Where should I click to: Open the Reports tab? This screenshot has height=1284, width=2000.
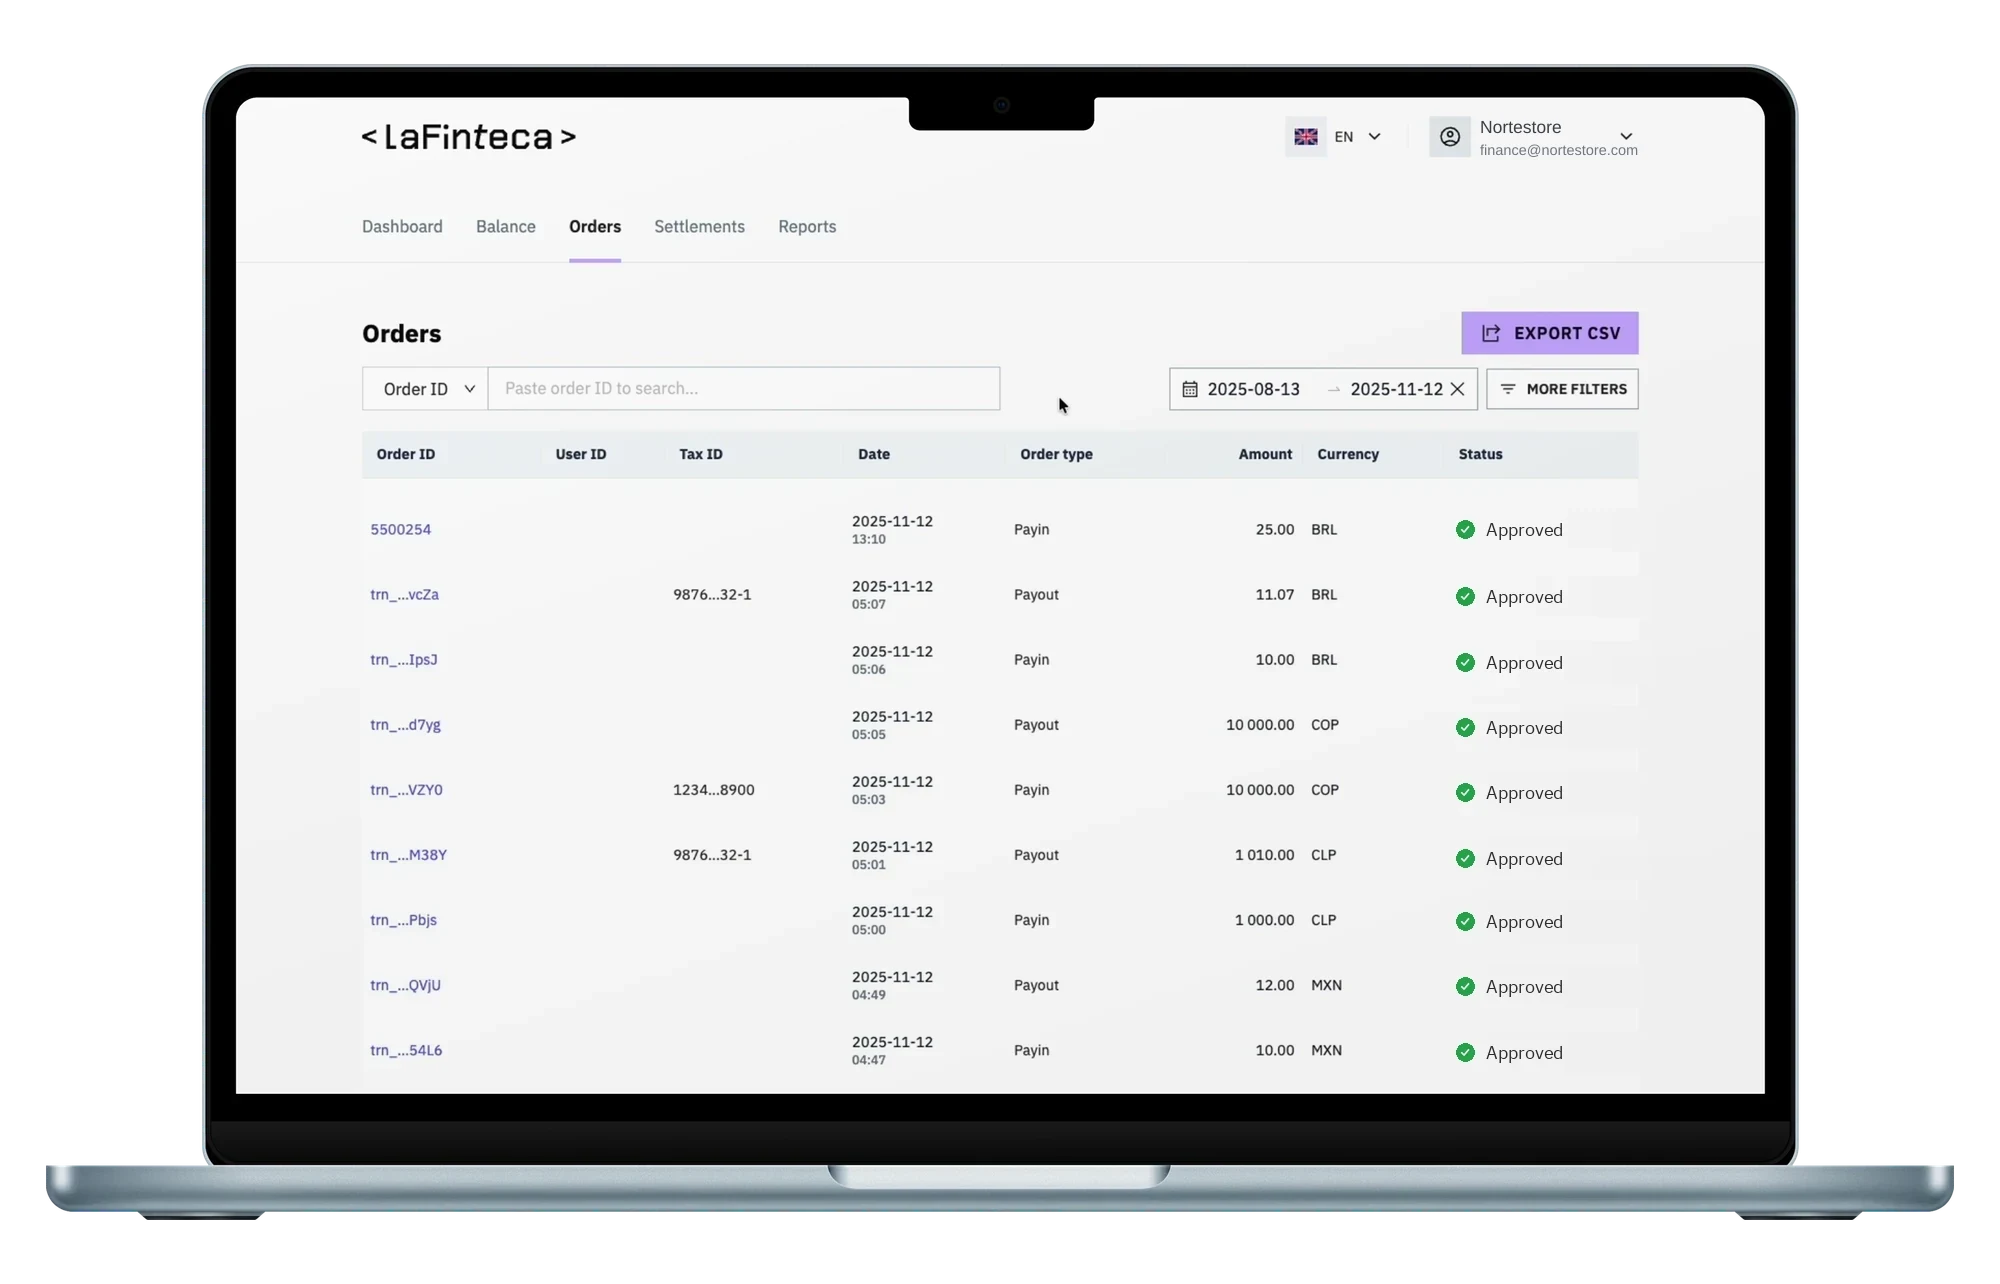pyautogui.click(x=807, y=227)
